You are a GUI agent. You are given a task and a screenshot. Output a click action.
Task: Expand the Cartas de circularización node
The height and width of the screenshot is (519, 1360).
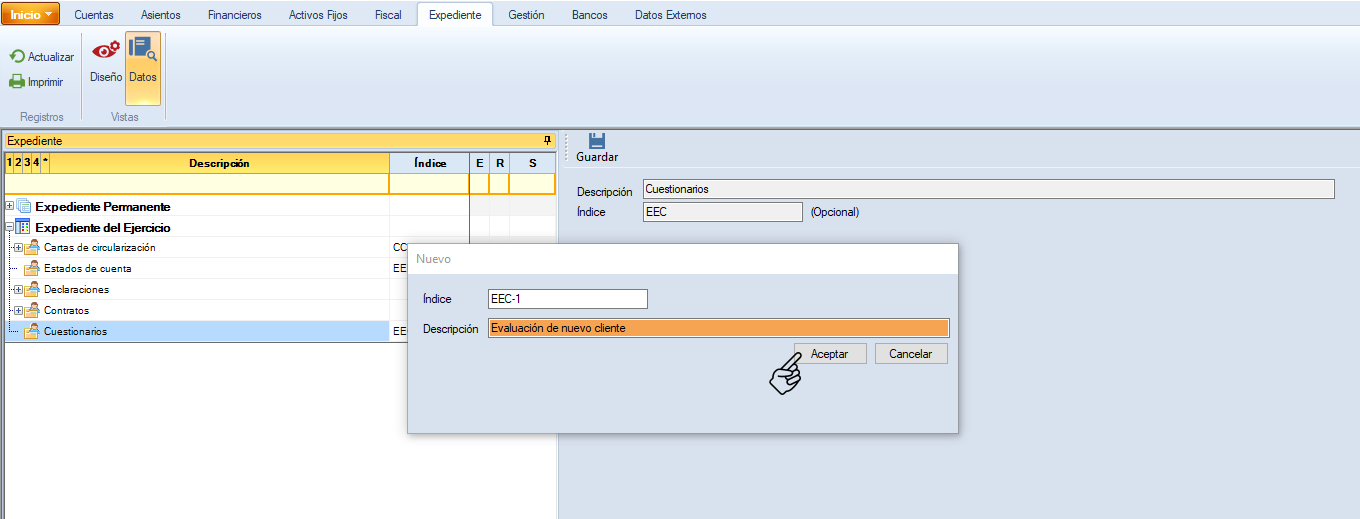point(17,248)
